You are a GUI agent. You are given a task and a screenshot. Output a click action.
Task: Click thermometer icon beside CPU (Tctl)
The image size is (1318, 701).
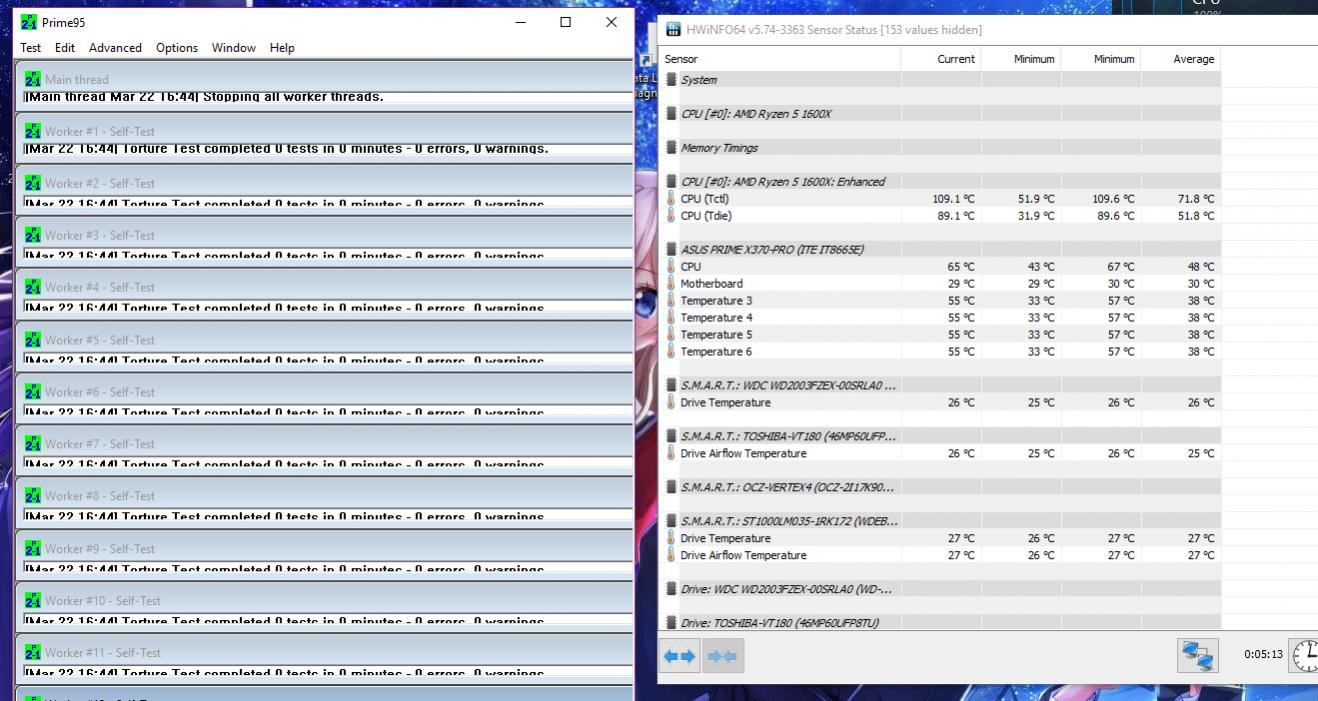coord(671,198)
